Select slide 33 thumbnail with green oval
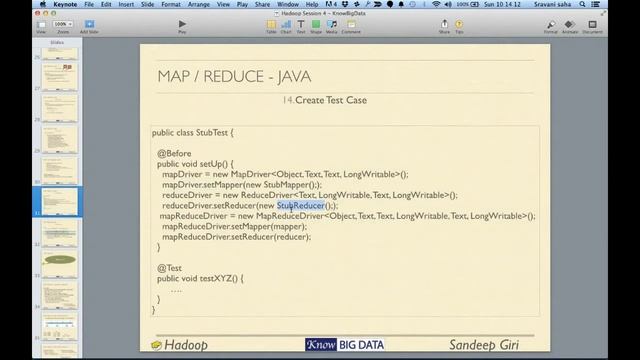 coord(60,264)
